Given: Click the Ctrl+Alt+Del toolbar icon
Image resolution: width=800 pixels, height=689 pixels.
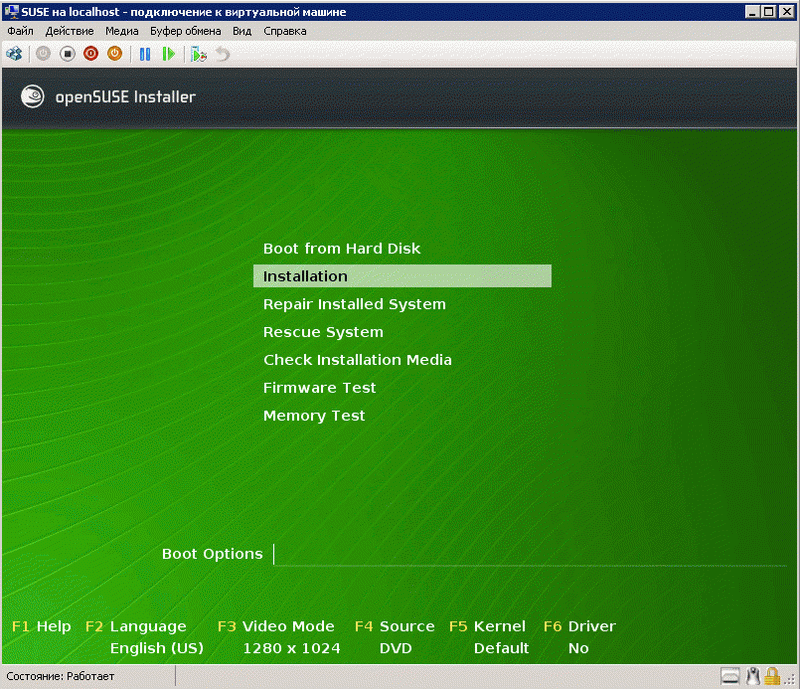Looking at the screenshot, I should pos(14,54).
